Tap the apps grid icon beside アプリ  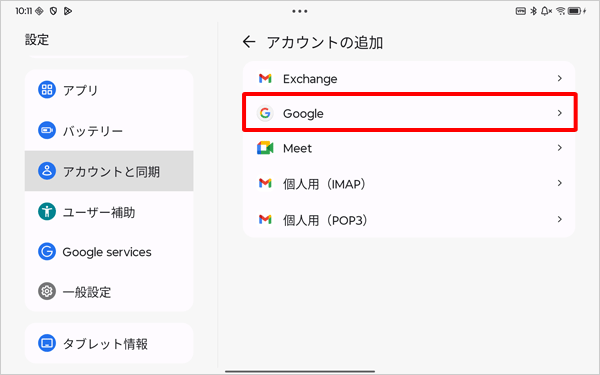pyautogui.click(x=47, y=90)
